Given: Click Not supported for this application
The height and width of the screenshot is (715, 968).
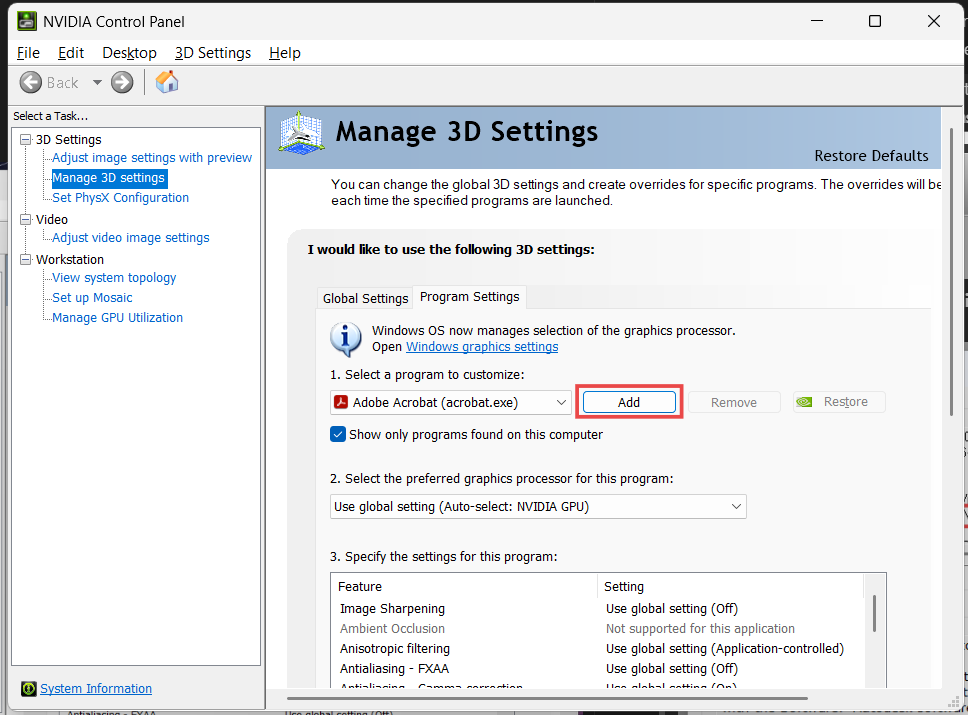Looking at the screenshot, I should [700, 629].
